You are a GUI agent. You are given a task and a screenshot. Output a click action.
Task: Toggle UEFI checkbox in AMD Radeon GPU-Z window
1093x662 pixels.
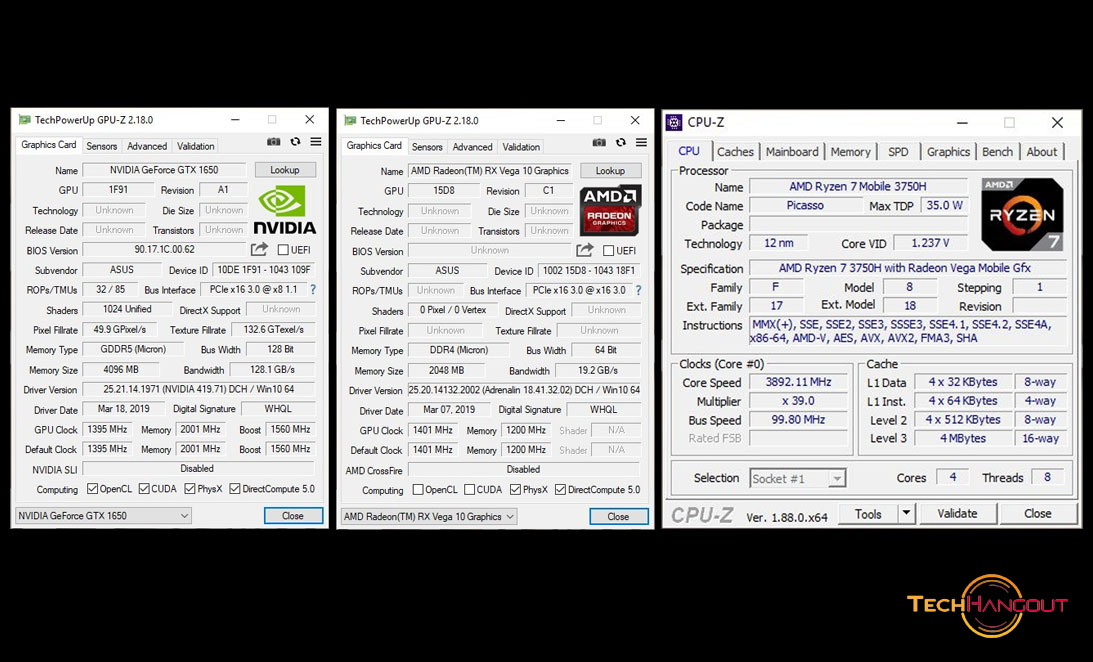[609, 250]
